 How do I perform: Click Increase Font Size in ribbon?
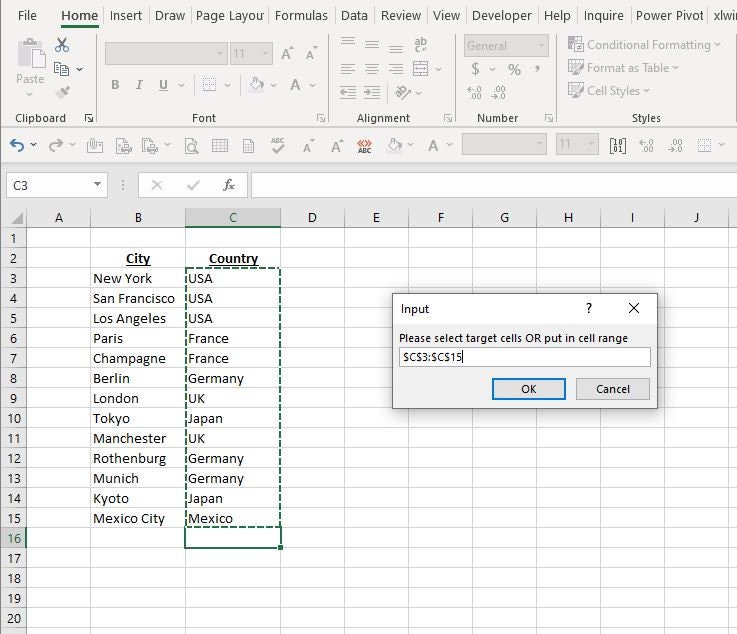pos(287,53)
